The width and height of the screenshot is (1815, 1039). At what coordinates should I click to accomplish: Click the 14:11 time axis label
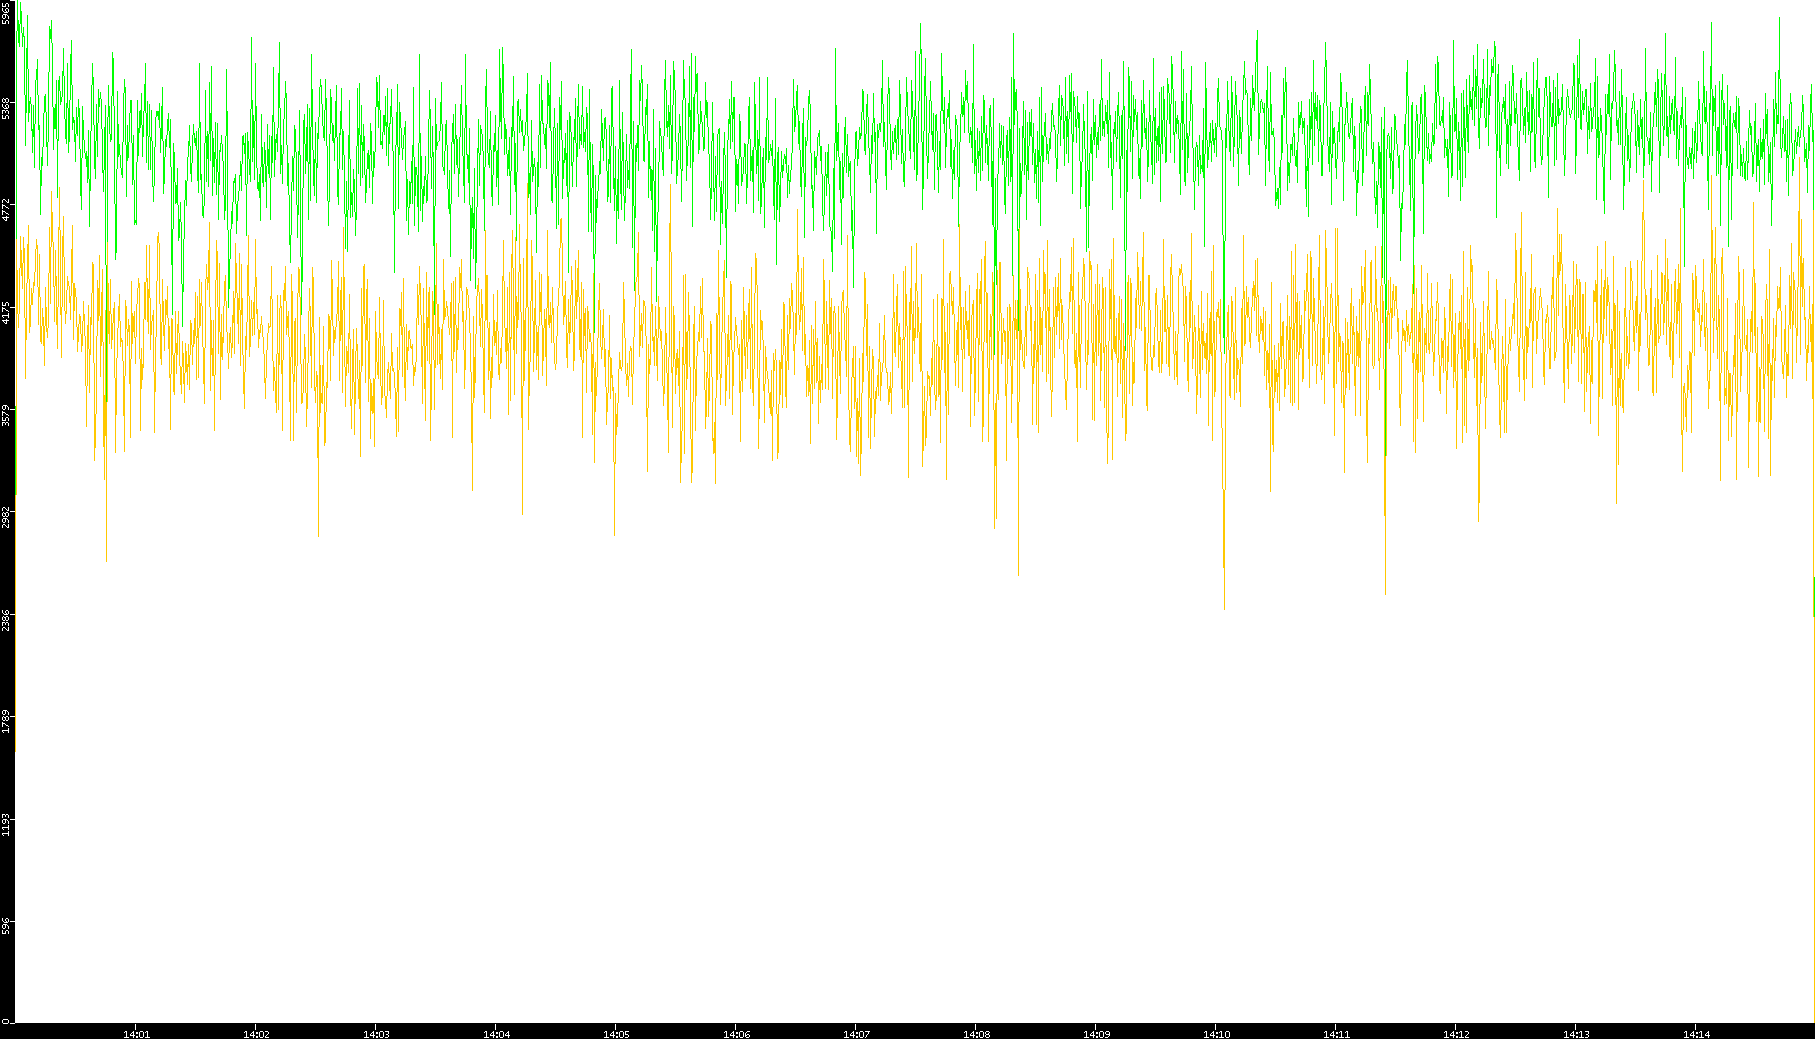tap(1336, 1034)
